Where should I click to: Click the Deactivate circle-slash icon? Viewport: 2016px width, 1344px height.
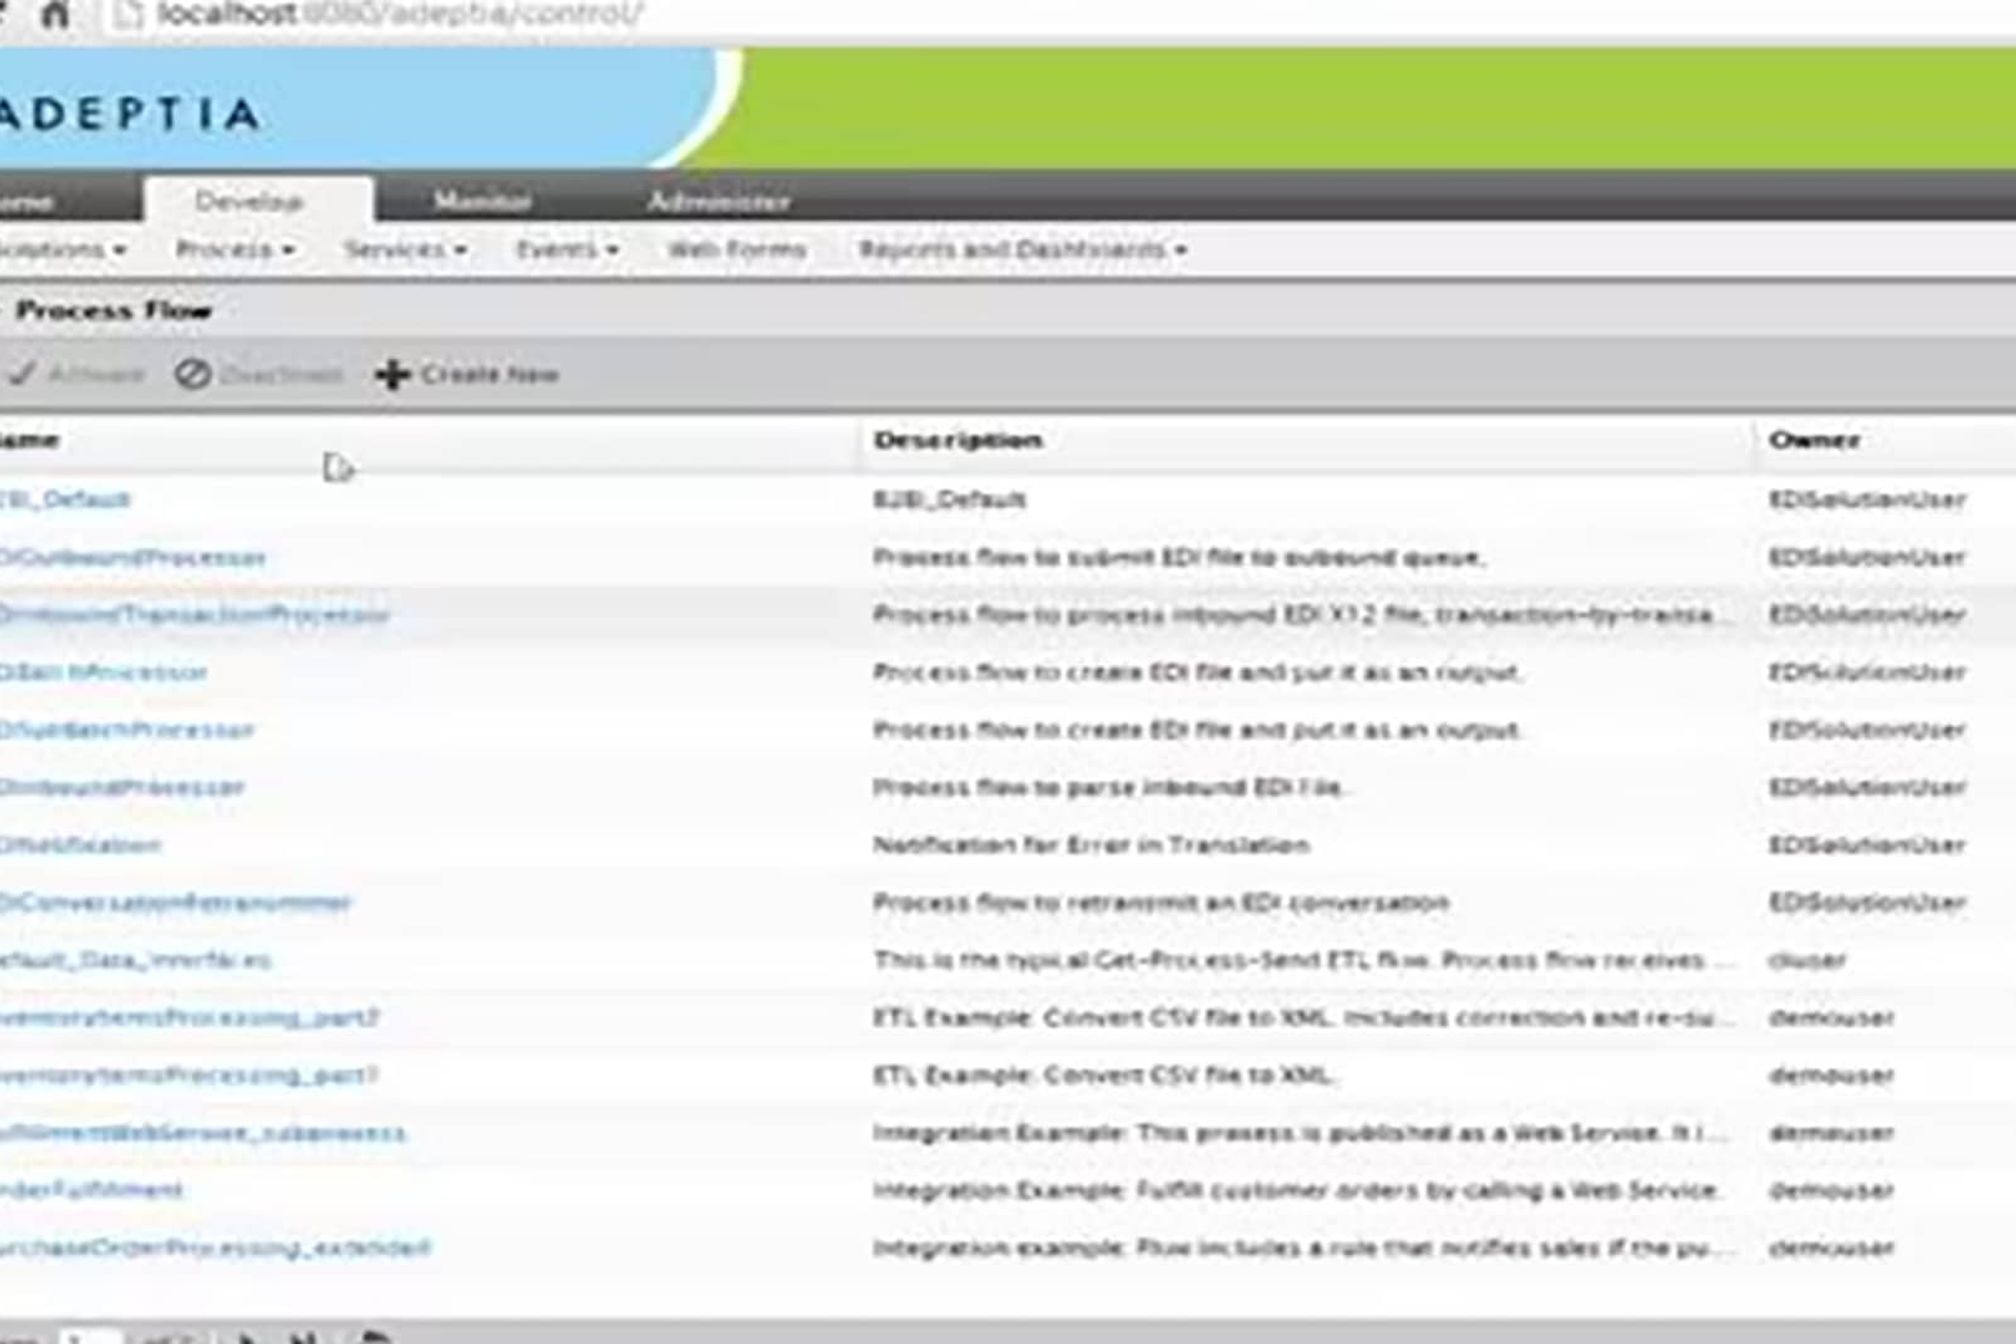point(192,375)
